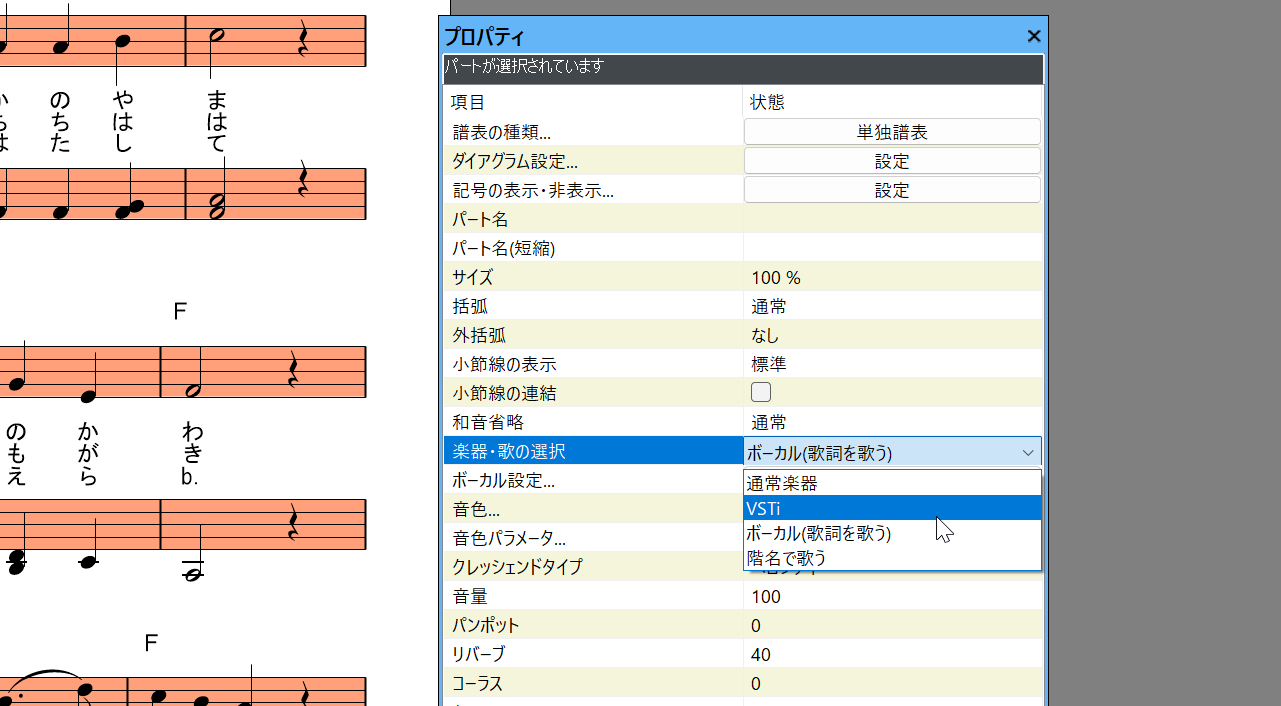Click the まはて half note in the score
Screen dimensions: 1281x706
tap(215, 36)
